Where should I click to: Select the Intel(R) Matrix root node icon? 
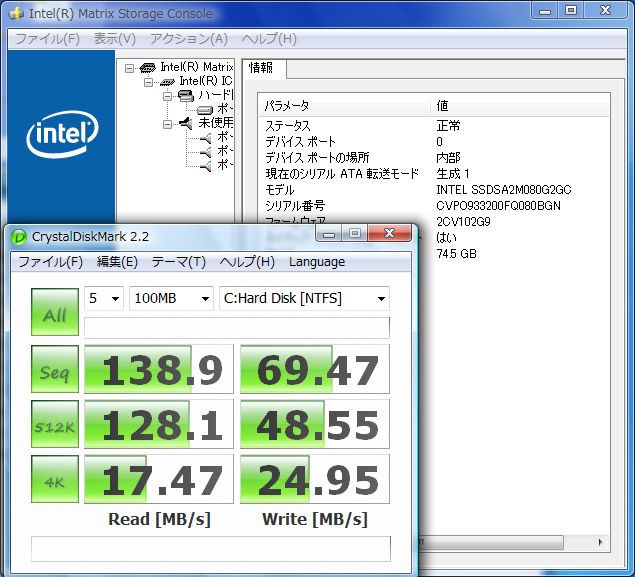click(147, 68)
